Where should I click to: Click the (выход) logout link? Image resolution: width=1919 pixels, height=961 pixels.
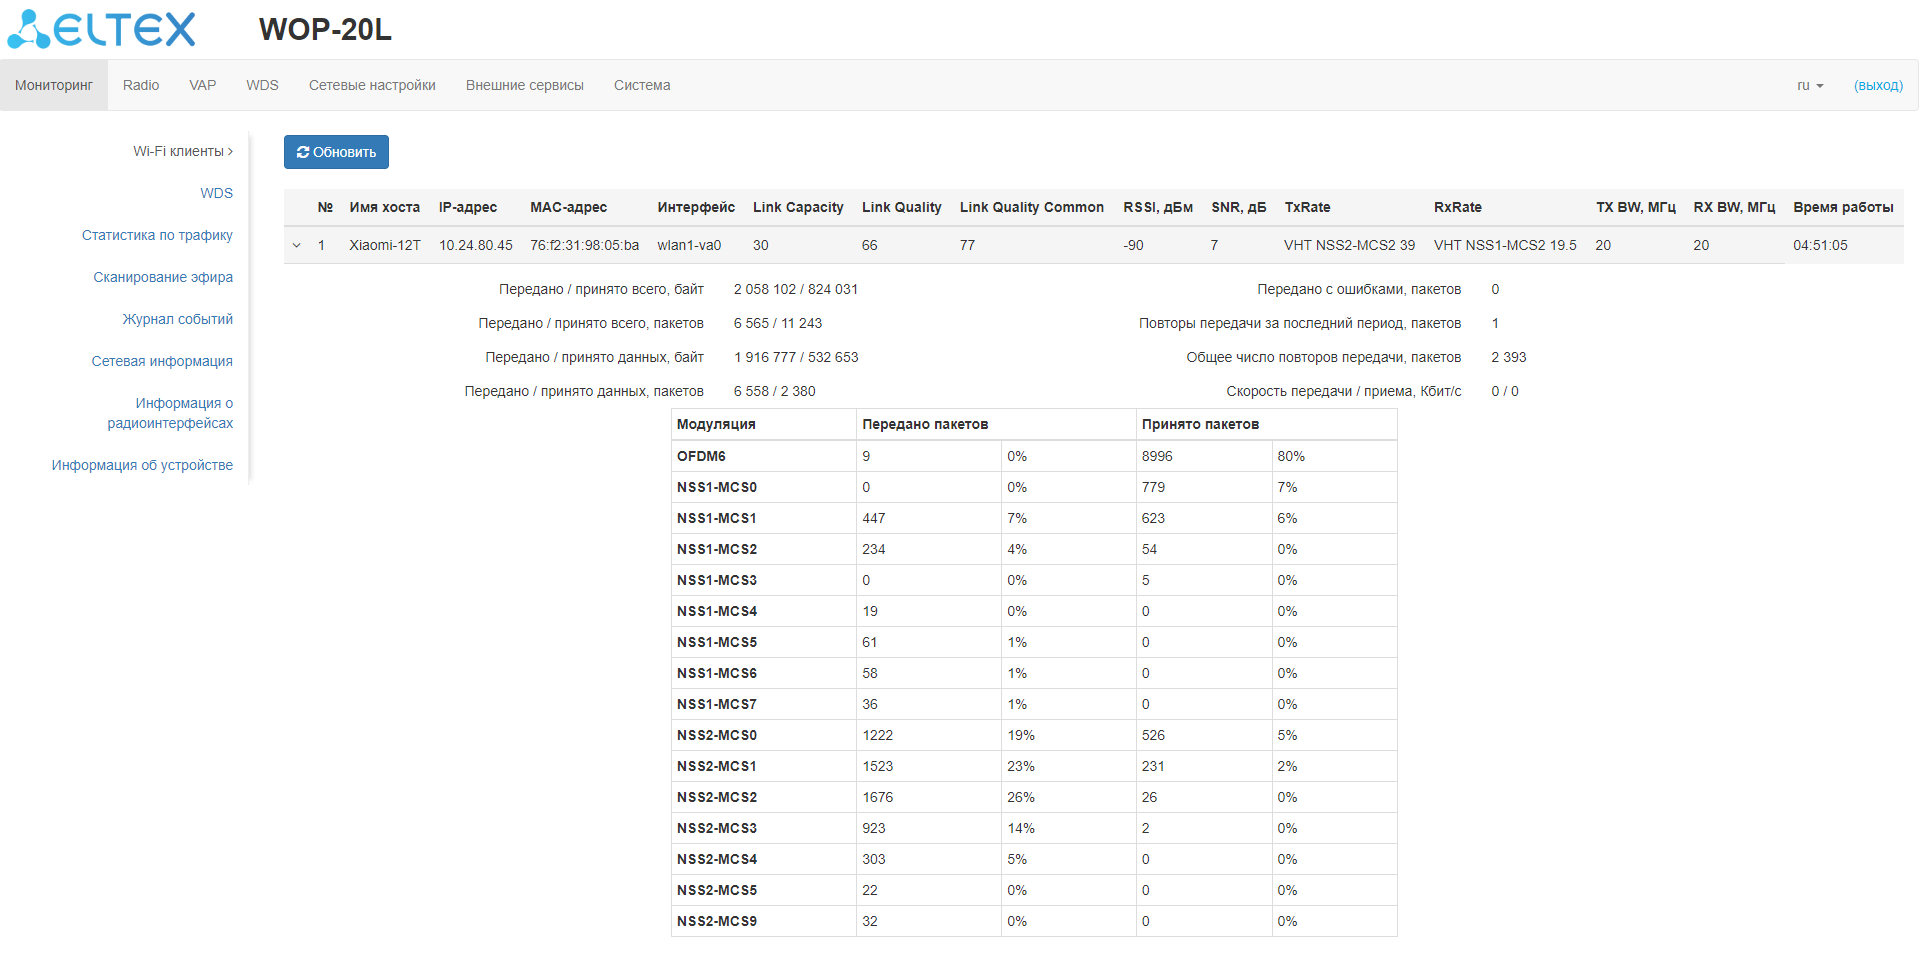point(1877,86)
